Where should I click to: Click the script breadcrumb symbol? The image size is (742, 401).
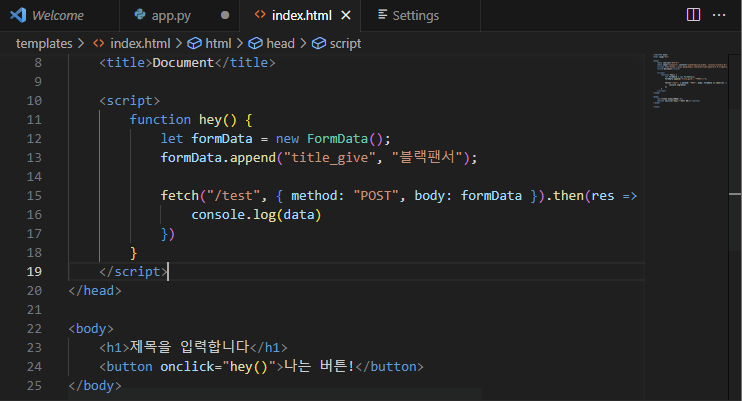point(345,44)
